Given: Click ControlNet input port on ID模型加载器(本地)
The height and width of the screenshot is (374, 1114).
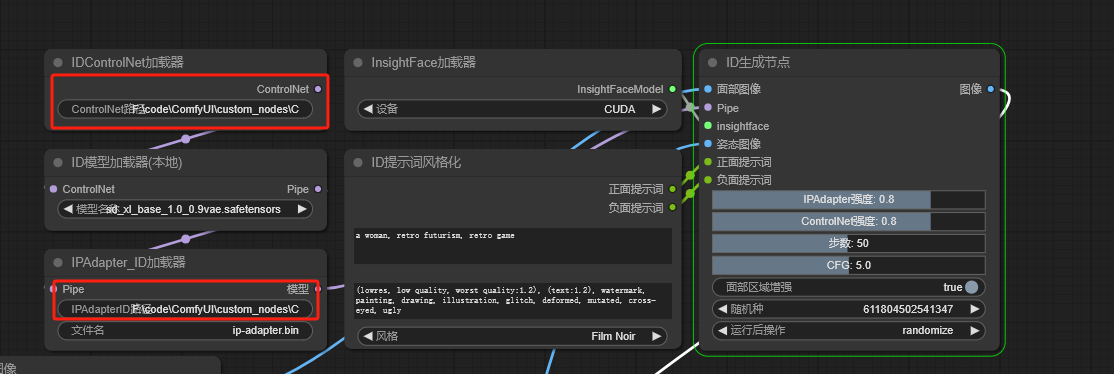Looking at the screenshot, I should coord(53,189).
